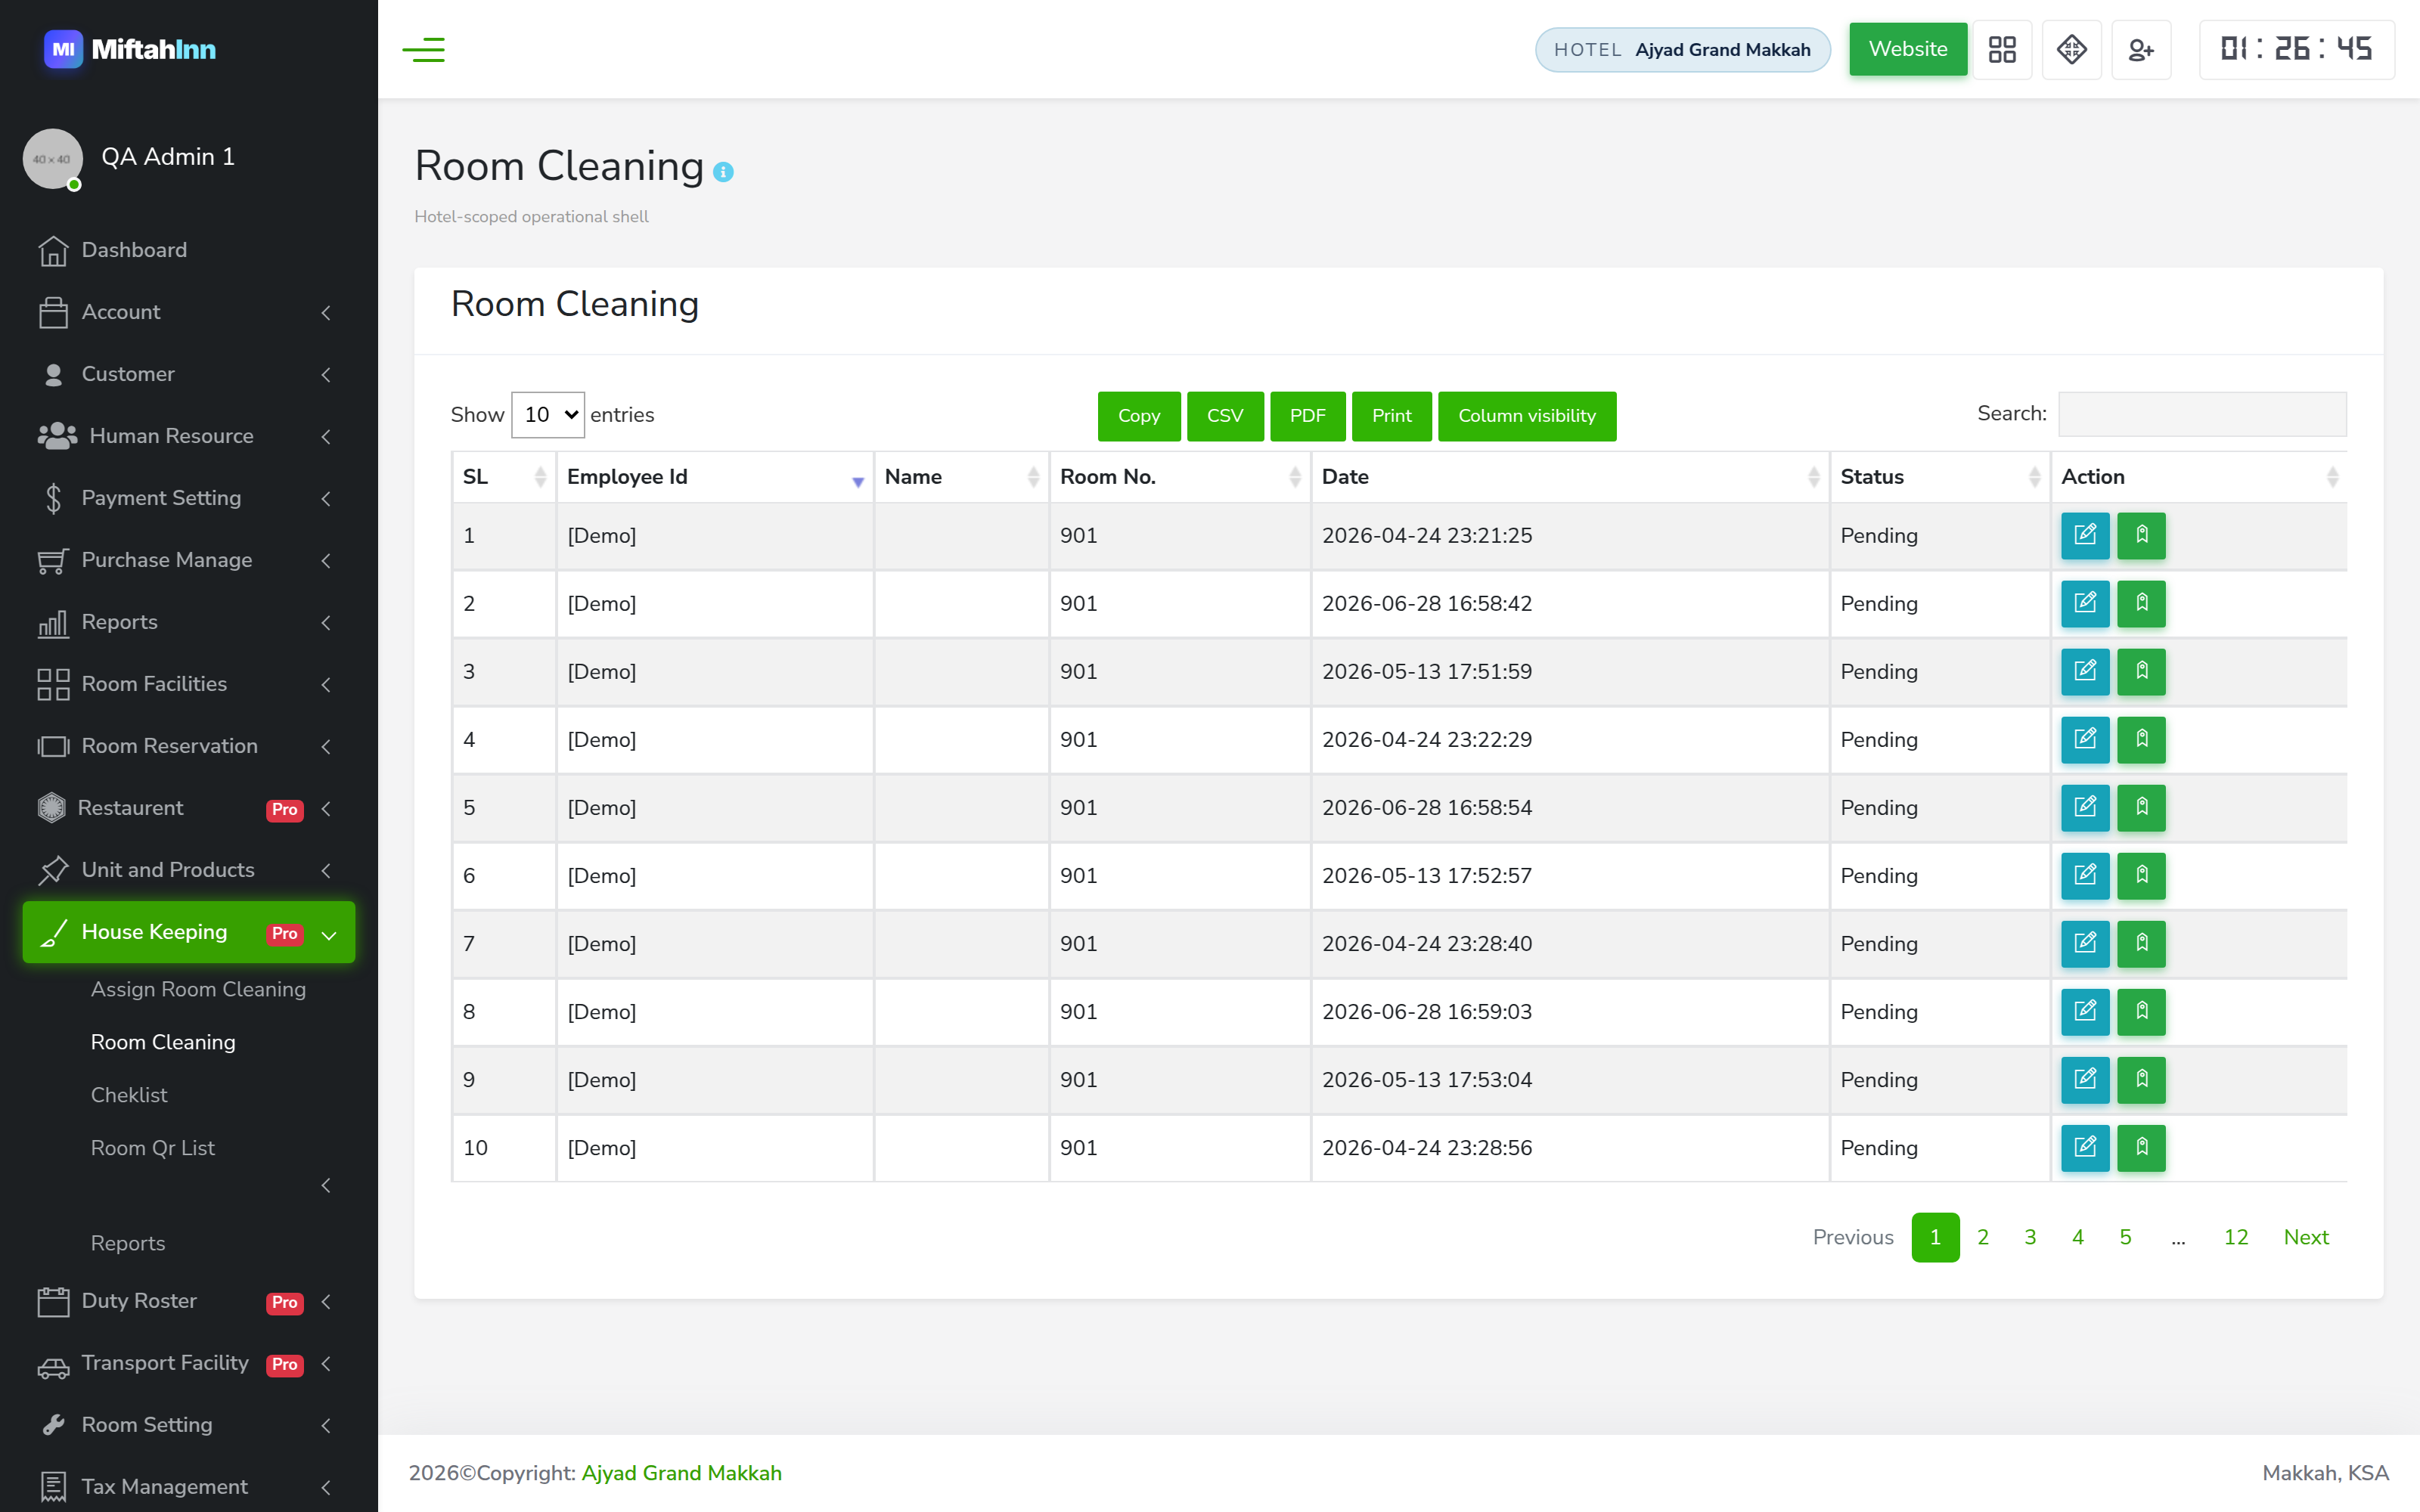
Task: Sort table by Room No. column
Action: point(1180,477)
